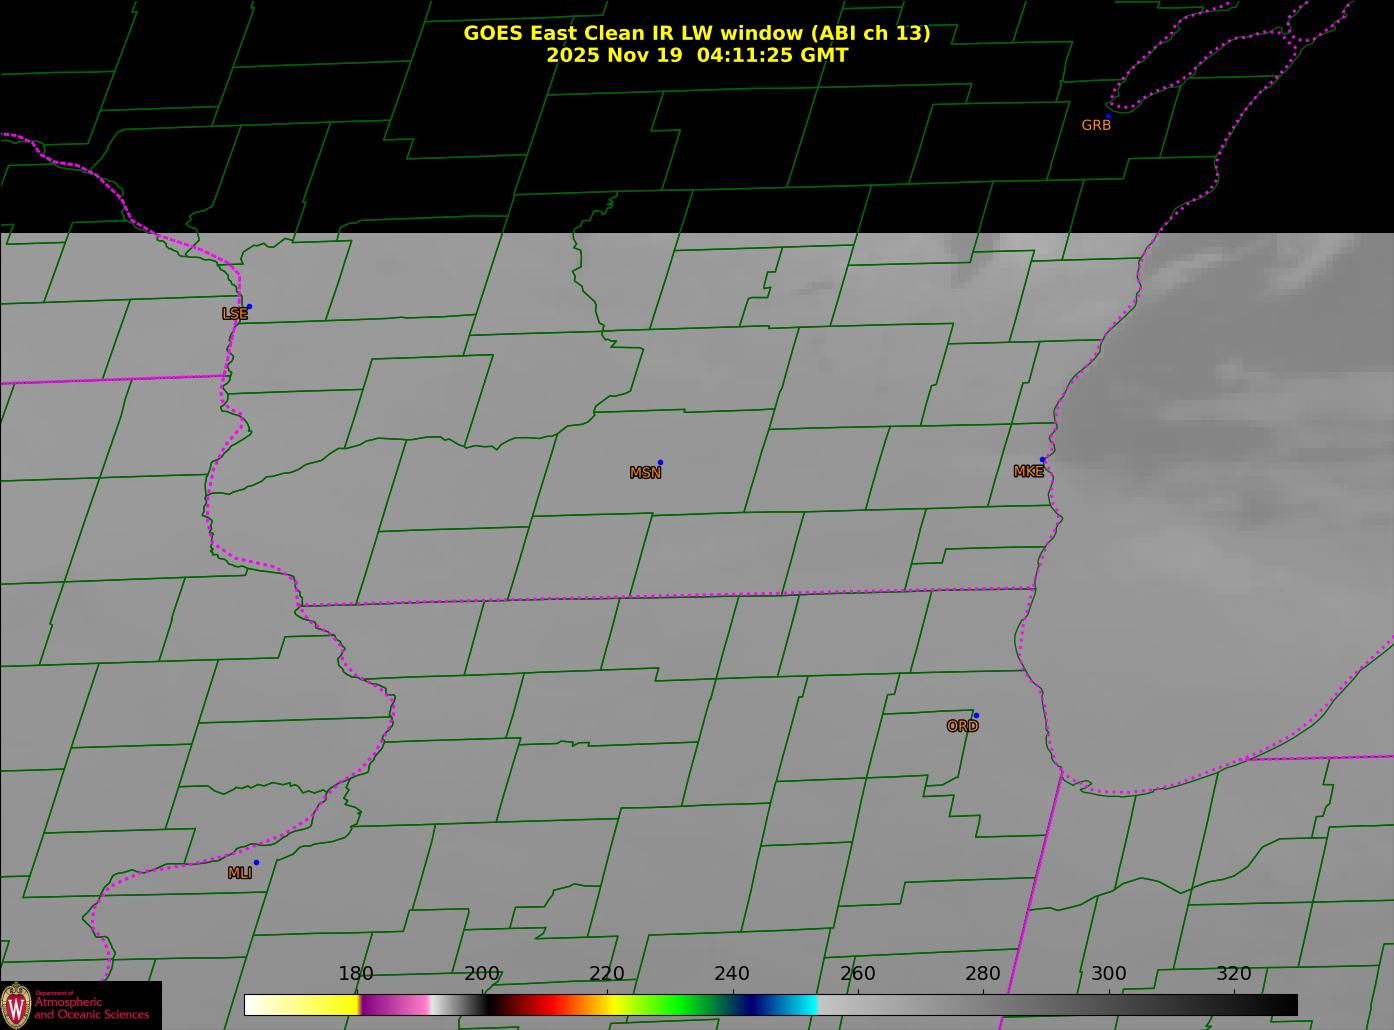Click the 200 colorbar label
This screenshot has width=1394, height=1030.
pos(481,974)
